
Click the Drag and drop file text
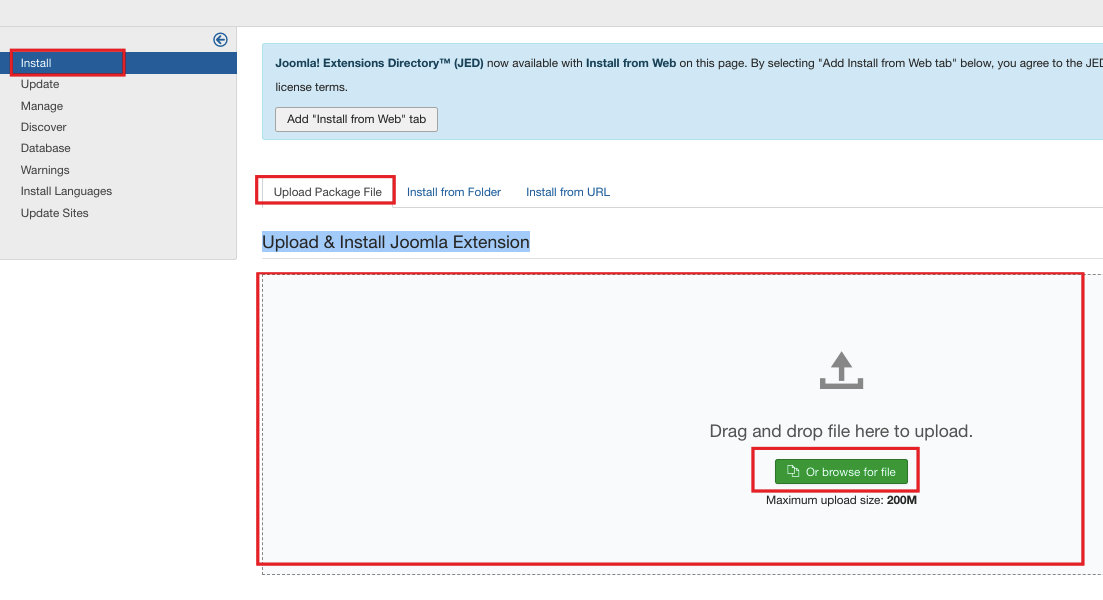841,432
